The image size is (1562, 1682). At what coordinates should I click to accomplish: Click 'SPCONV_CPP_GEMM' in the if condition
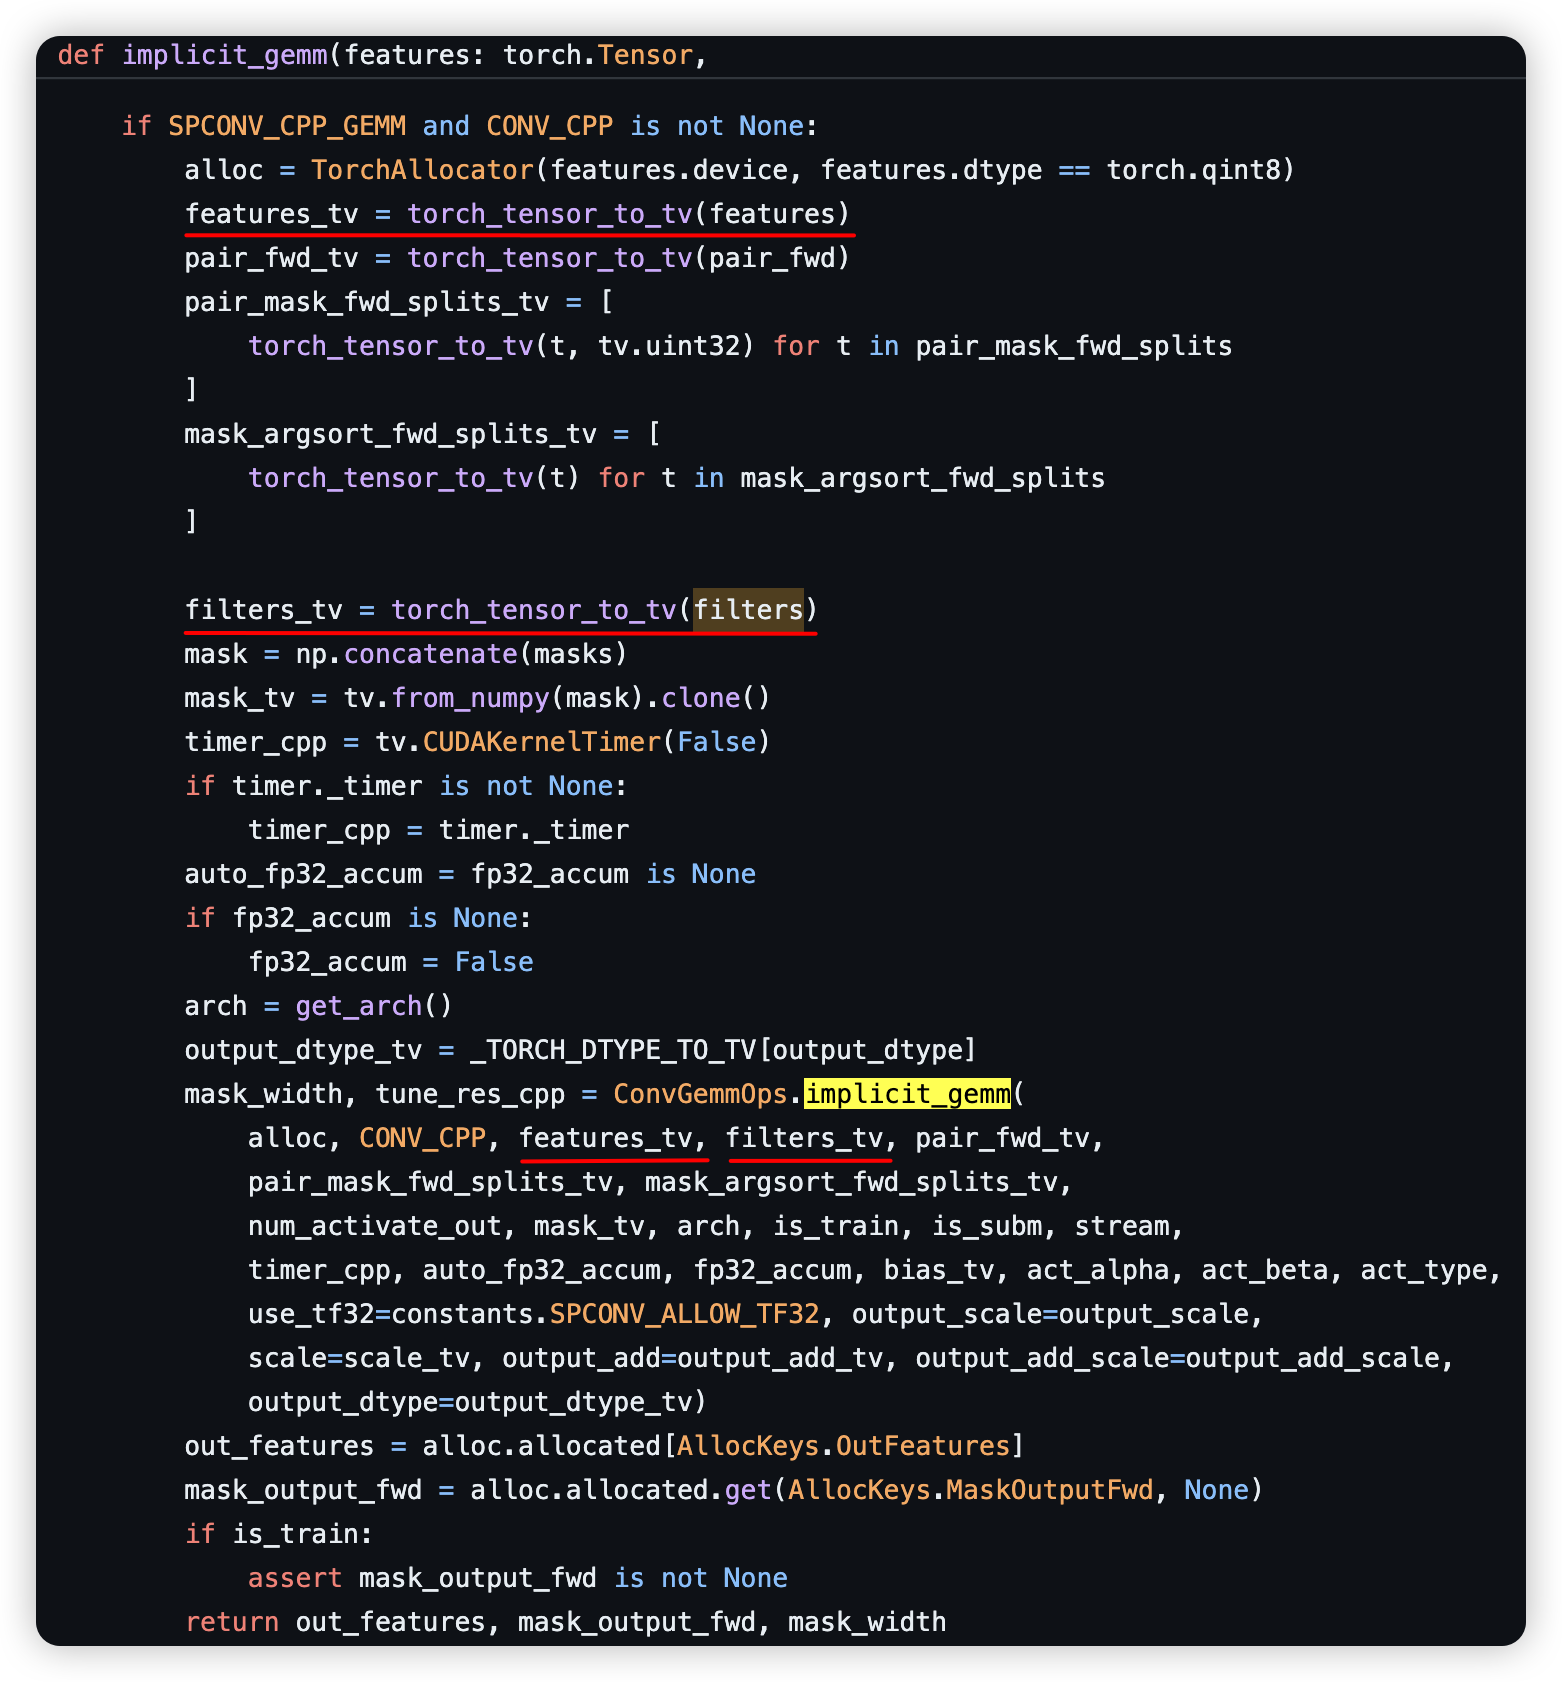pyautogui.click(x=287, y=126)
